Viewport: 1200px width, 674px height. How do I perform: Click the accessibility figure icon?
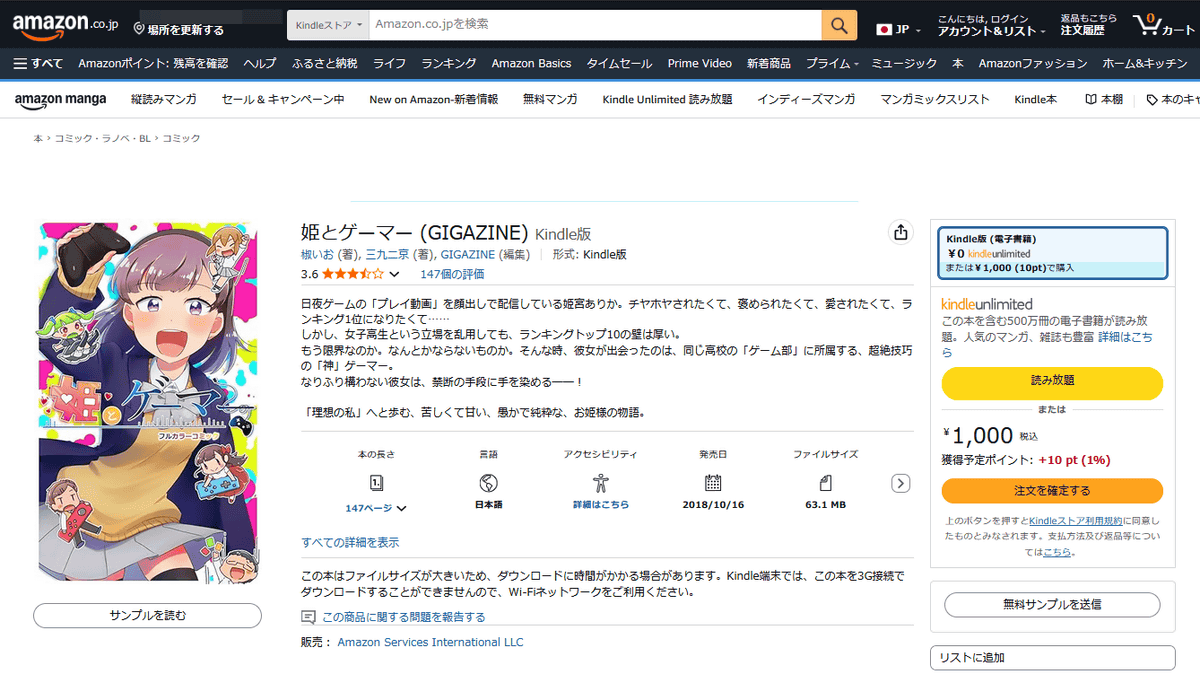pos(600,483)
